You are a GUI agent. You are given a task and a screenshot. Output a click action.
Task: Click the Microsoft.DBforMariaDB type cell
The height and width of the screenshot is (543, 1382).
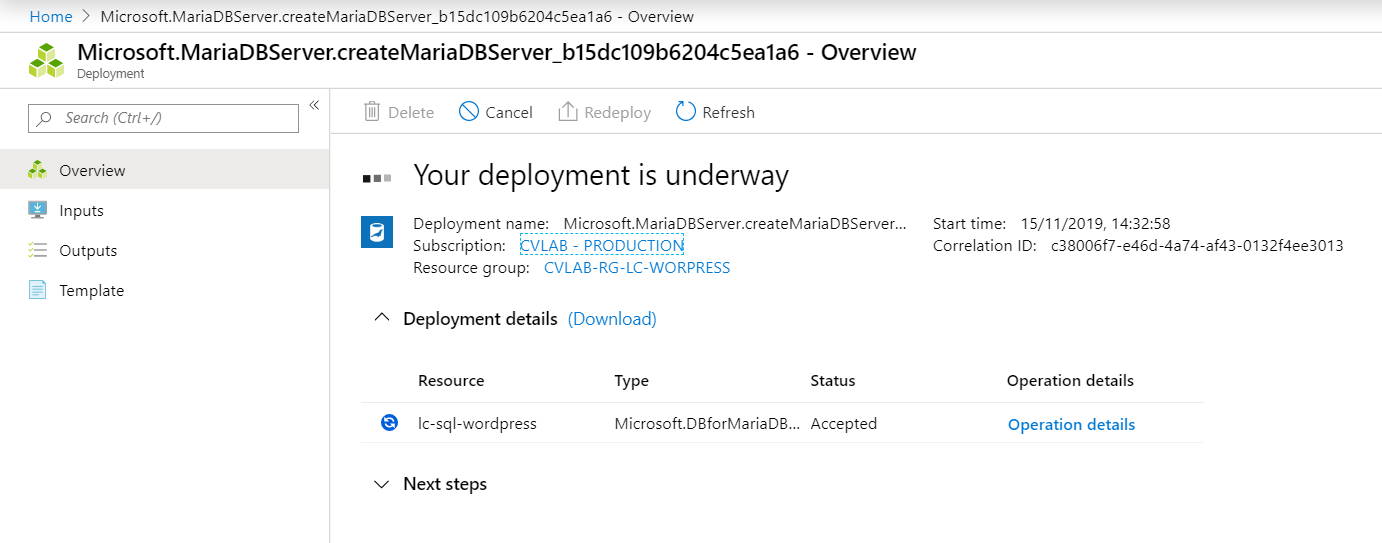pos(708,423)
